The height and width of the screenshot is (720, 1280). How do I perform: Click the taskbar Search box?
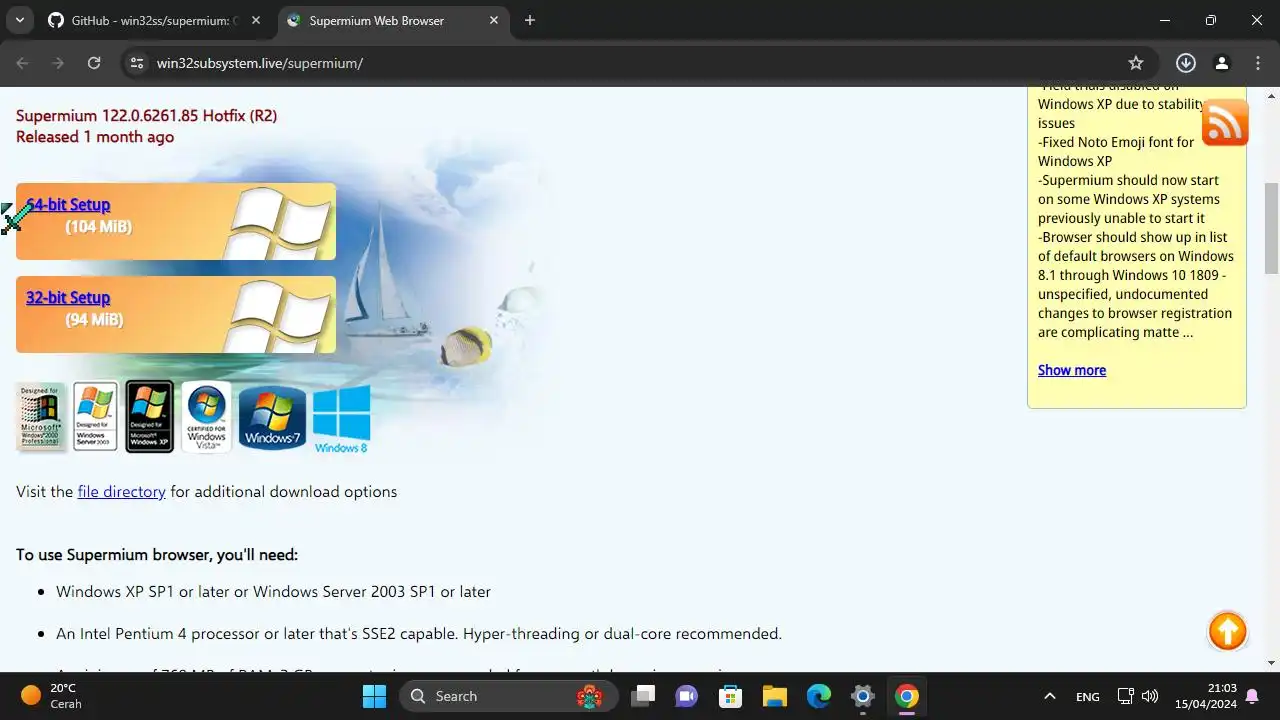click(x=509, y=696)
